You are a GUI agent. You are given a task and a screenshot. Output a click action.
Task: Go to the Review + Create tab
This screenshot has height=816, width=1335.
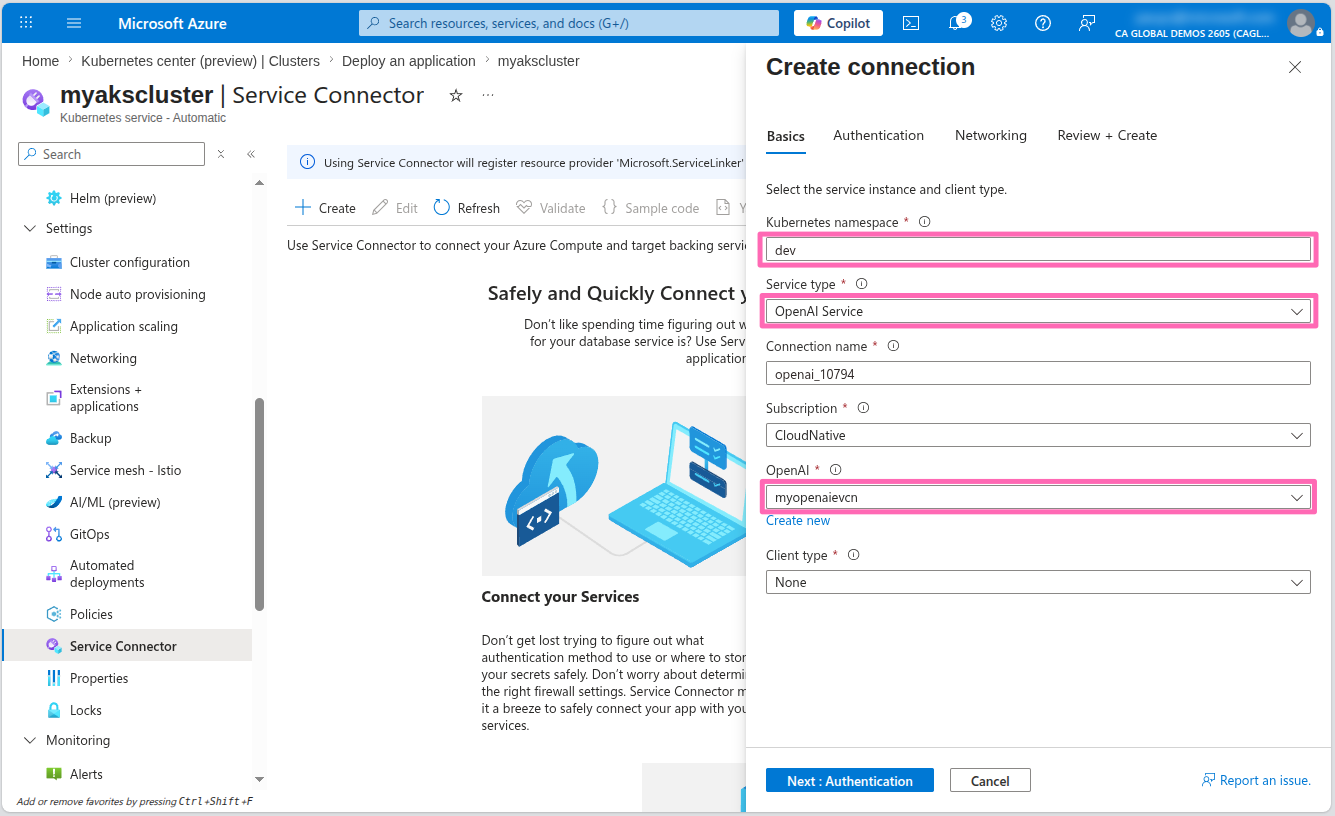tap(1107, 135)
